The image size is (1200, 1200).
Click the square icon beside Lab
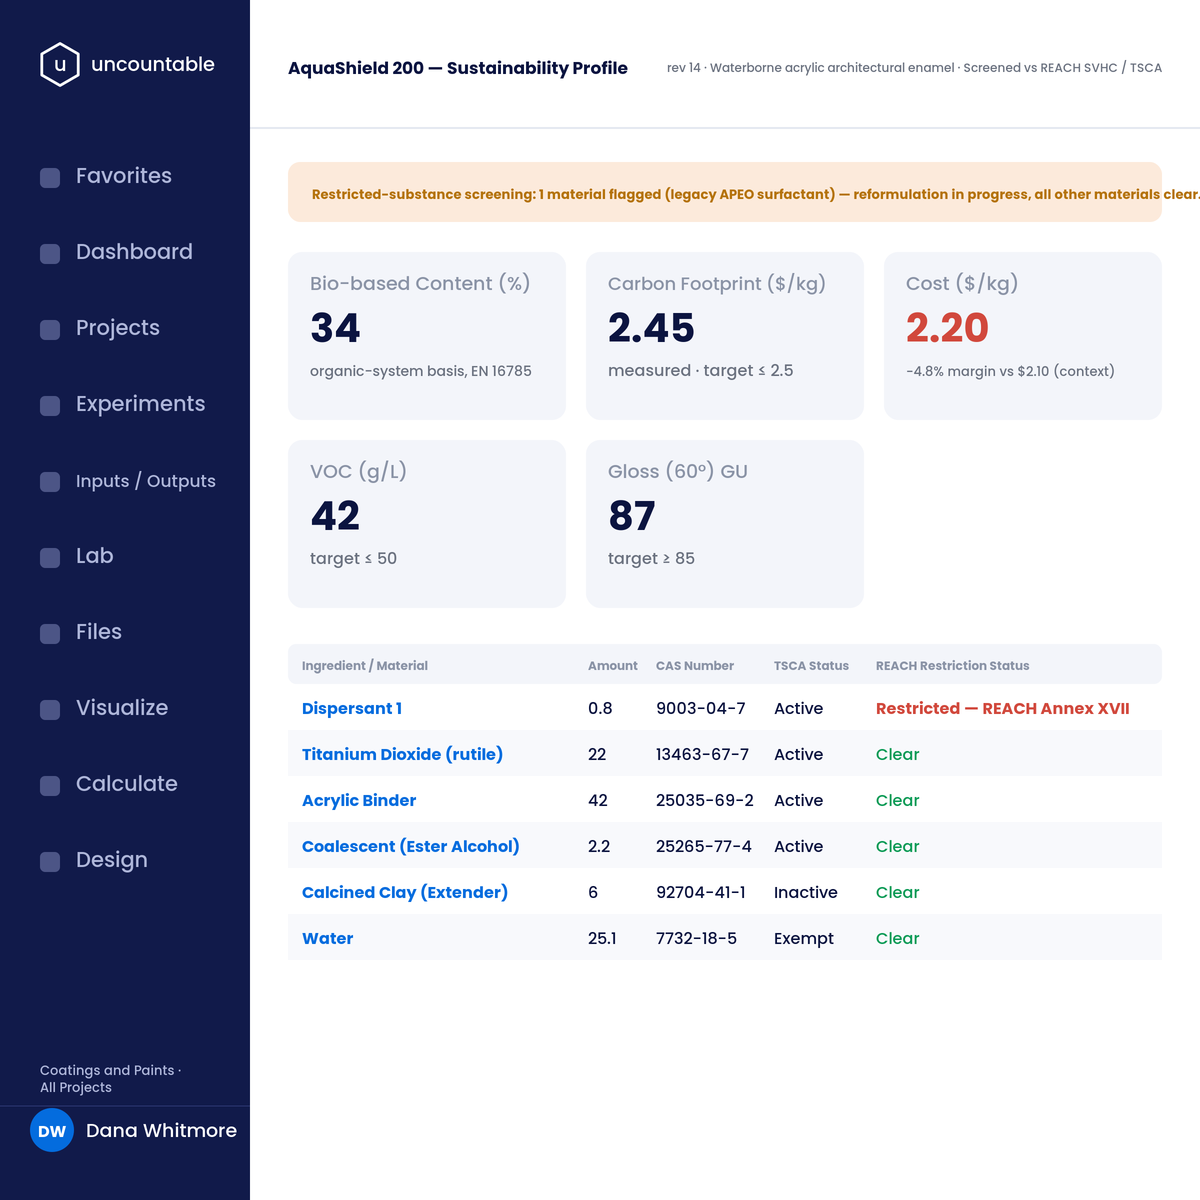(50, 558)
